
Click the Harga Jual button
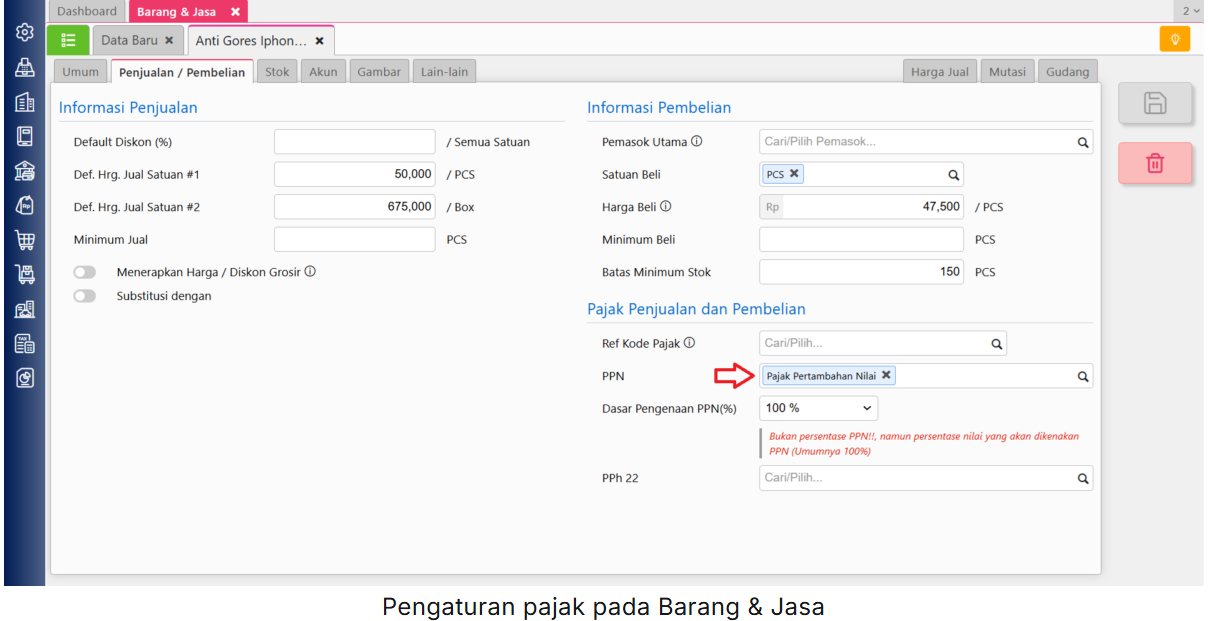click(940, 72)
